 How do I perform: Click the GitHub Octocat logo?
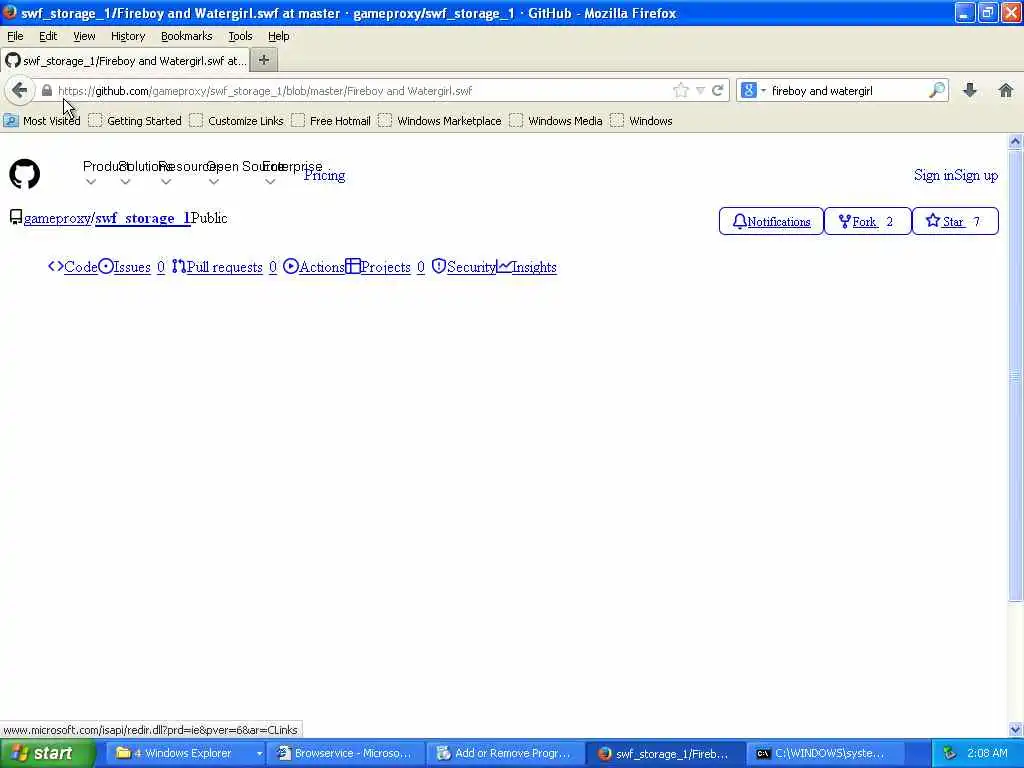tap(25, 174)
